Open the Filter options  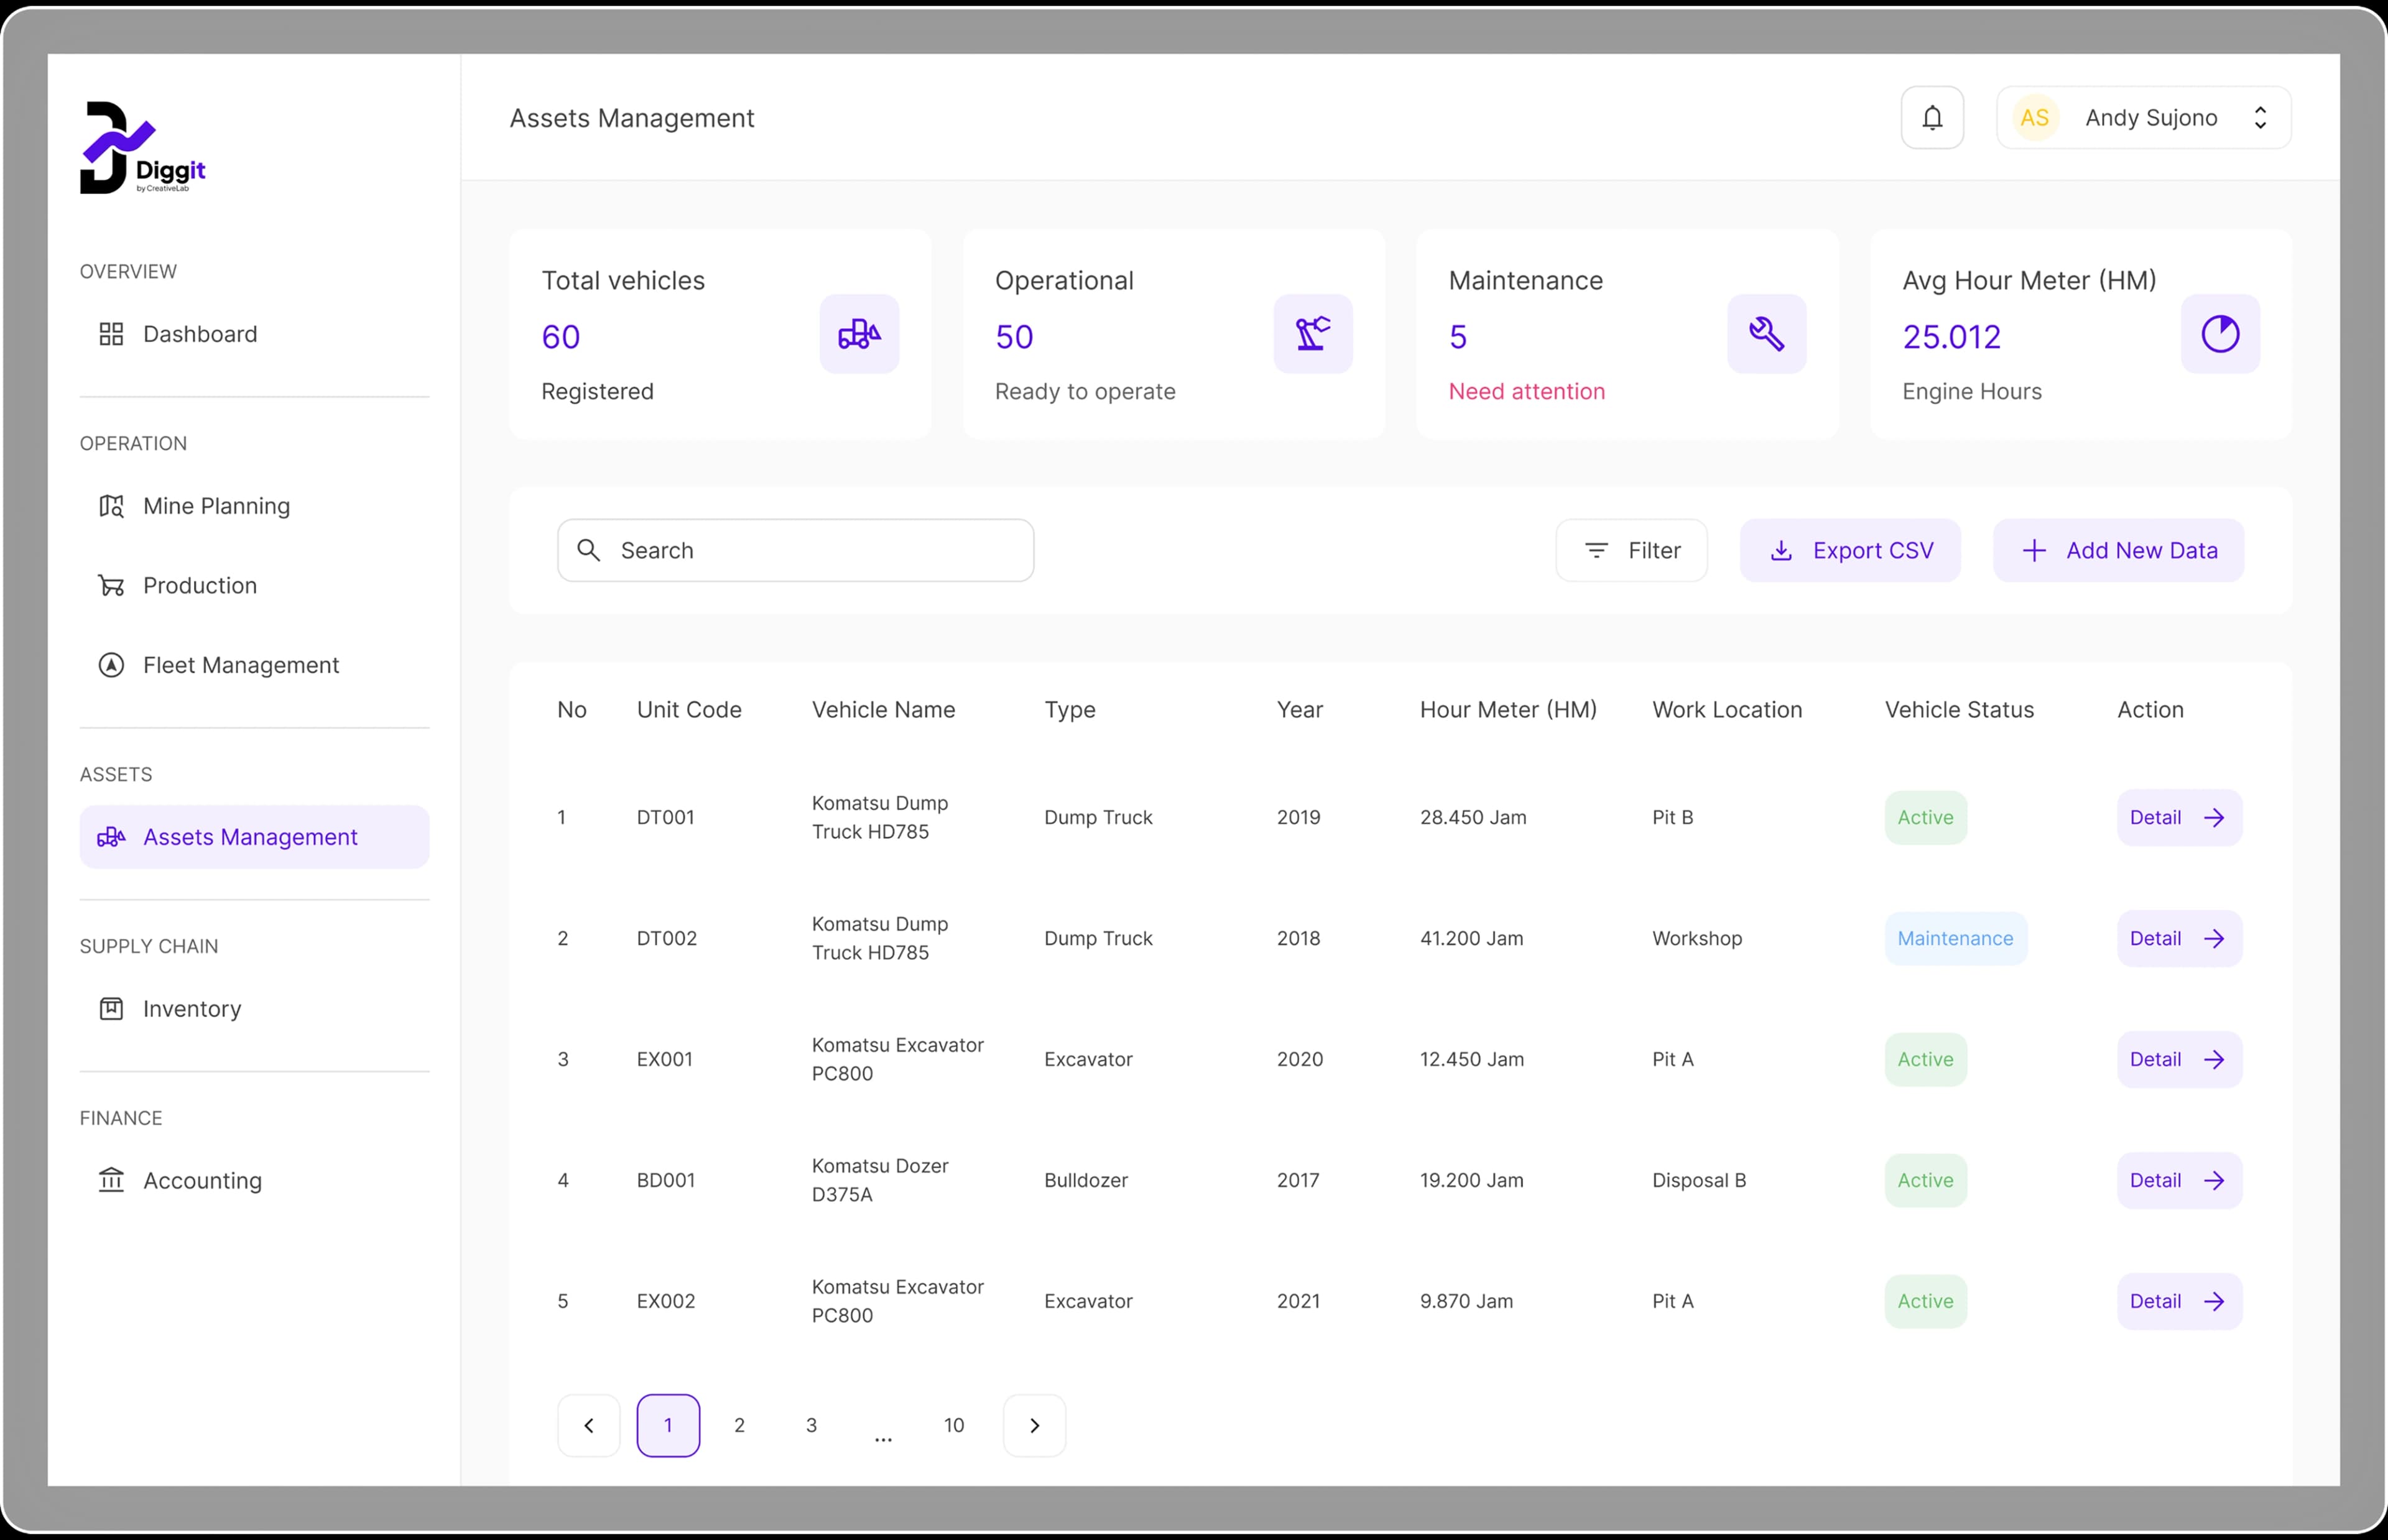1631,550
